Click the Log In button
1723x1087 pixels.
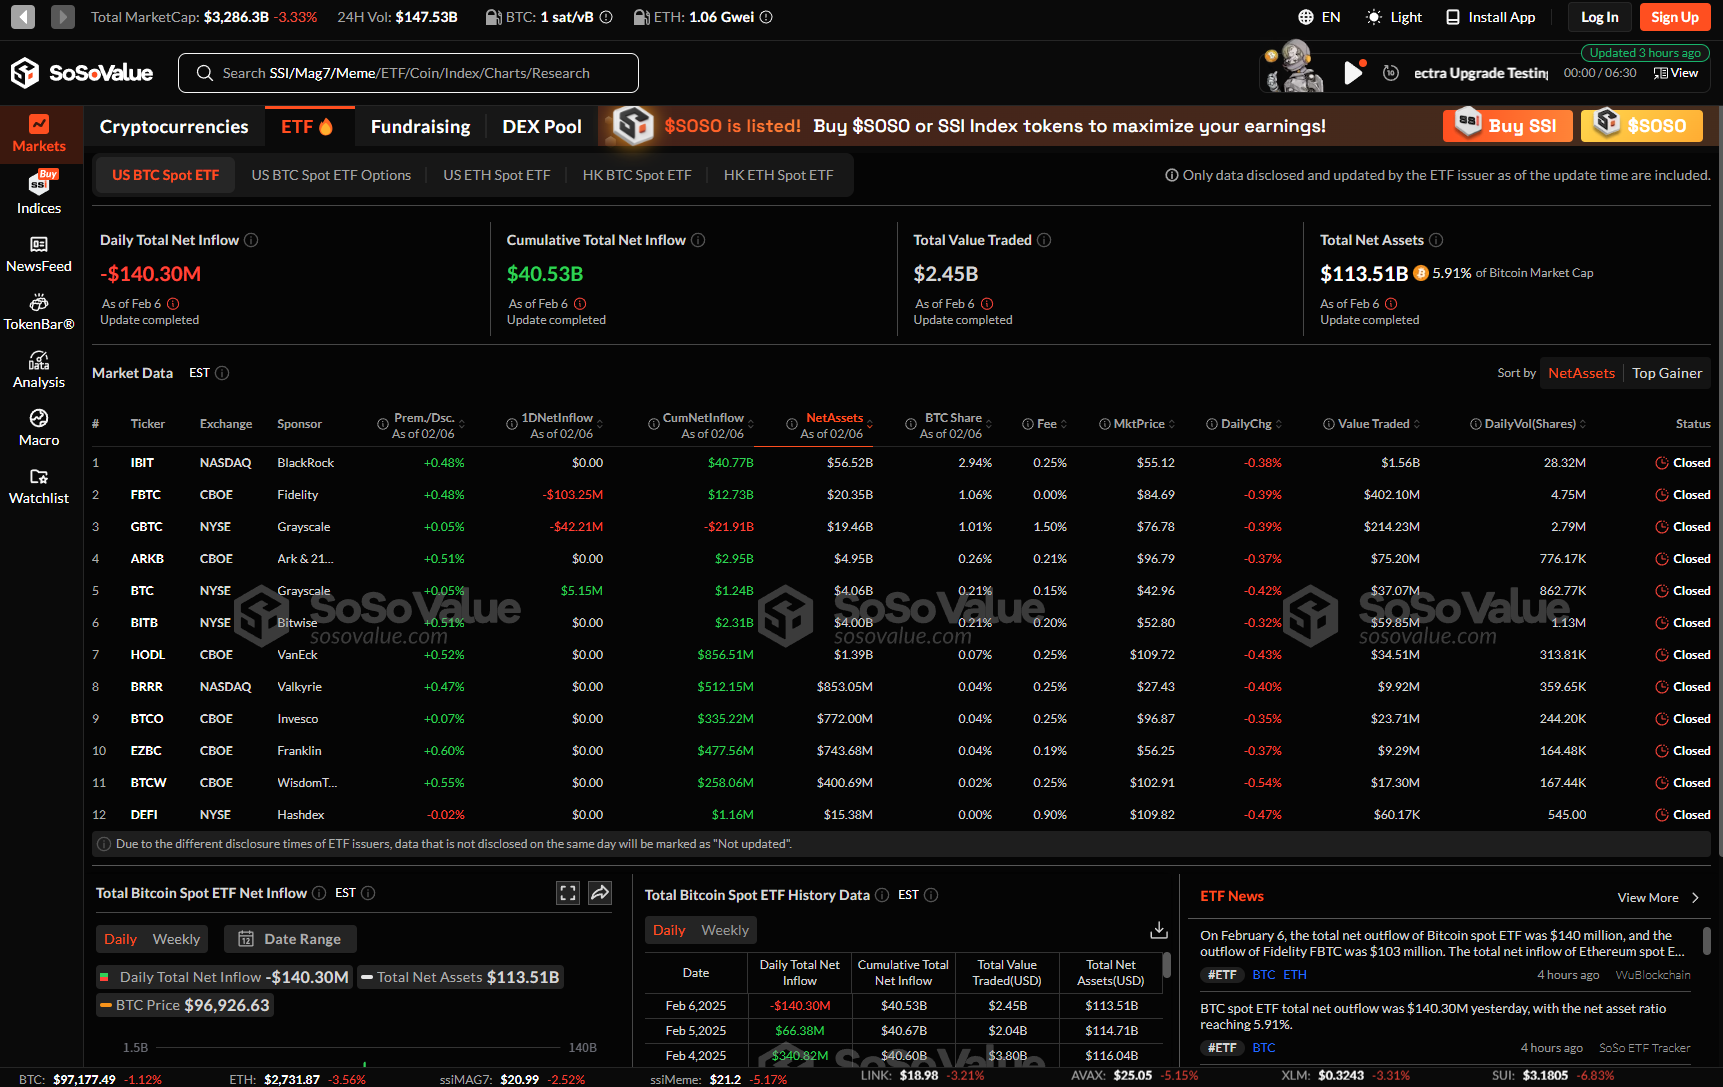pyautogui.click(x=1600, y=17)
